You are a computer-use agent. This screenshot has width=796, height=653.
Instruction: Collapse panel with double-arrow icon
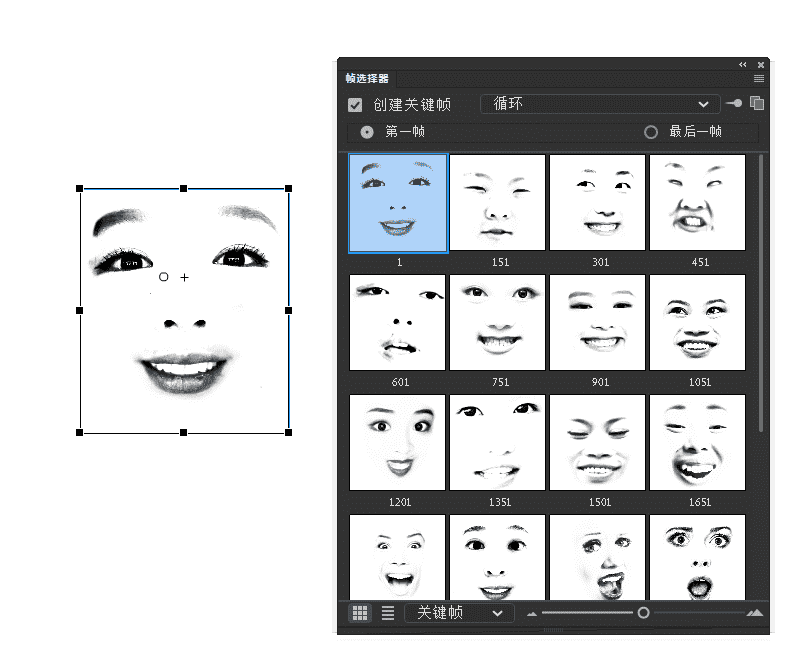743,64
